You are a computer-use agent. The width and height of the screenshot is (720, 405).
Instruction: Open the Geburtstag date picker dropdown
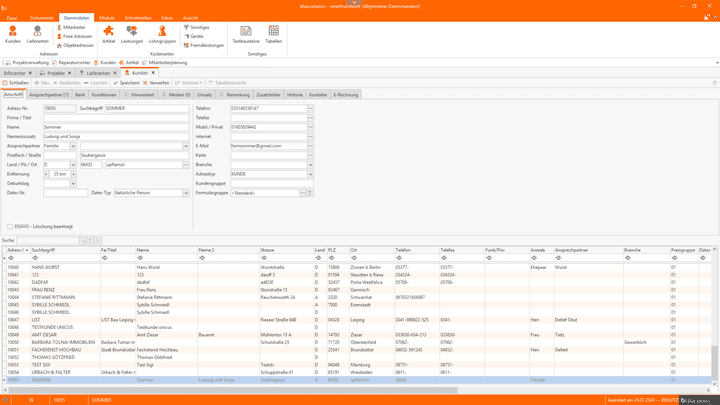tap(73, 184)
